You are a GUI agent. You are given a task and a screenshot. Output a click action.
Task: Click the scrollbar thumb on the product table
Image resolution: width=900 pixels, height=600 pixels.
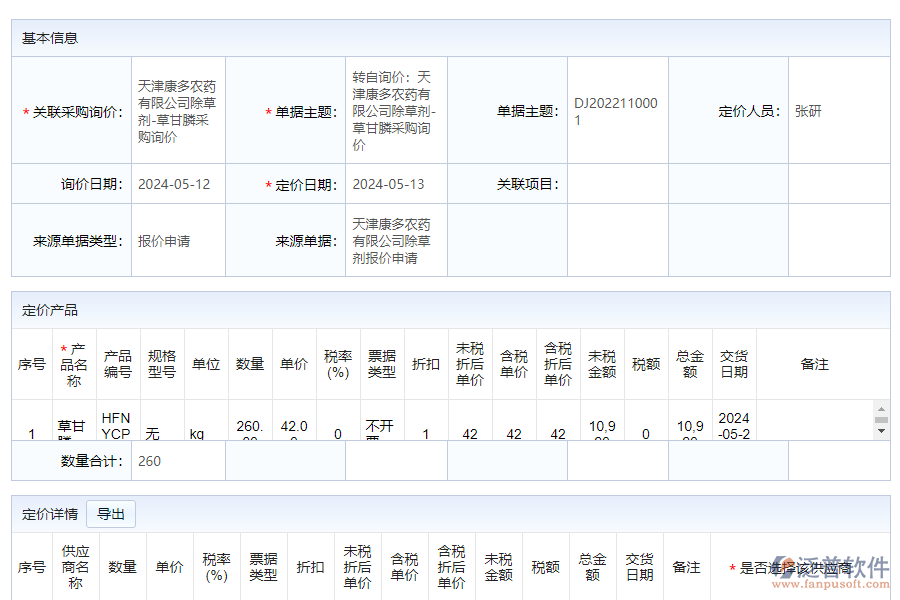click(880, 422)
